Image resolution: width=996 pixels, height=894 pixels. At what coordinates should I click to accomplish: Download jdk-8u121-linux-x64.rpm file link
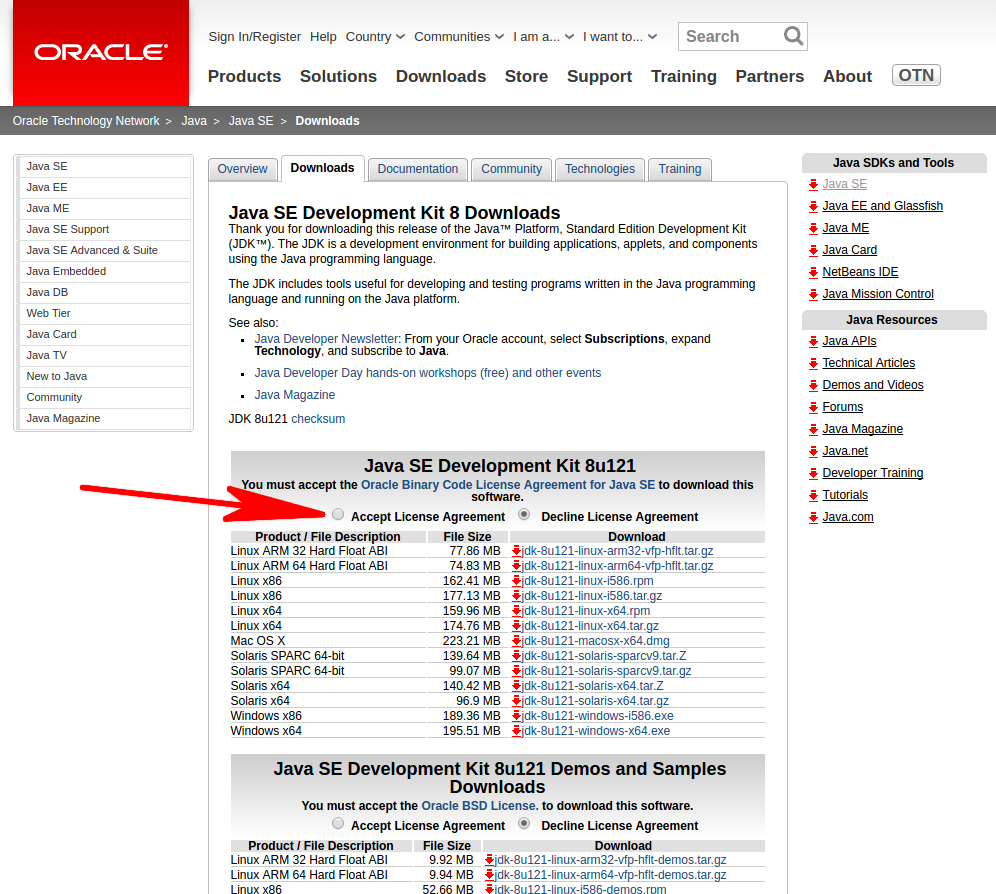pos(586,611)
